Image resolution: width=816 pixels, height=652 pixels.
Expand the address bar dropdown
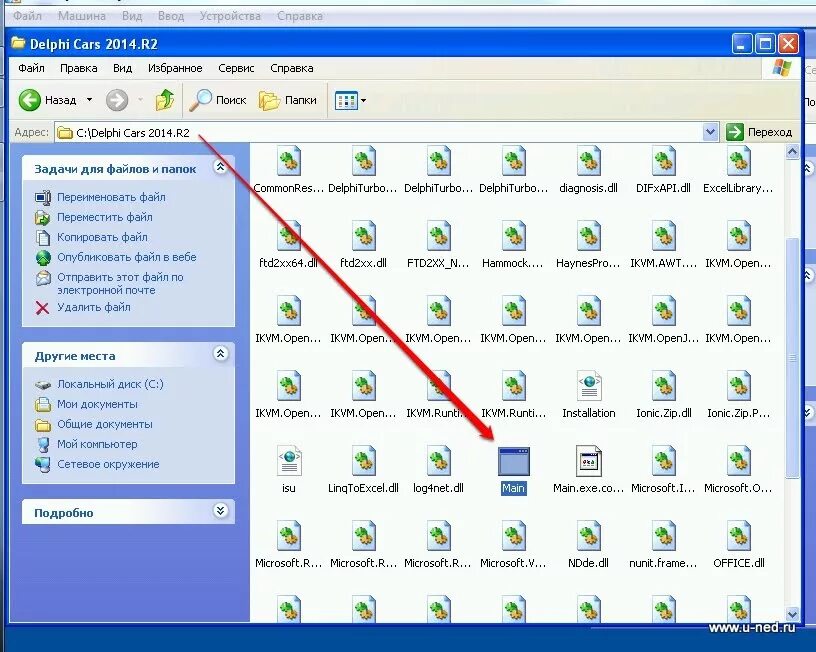710,132
